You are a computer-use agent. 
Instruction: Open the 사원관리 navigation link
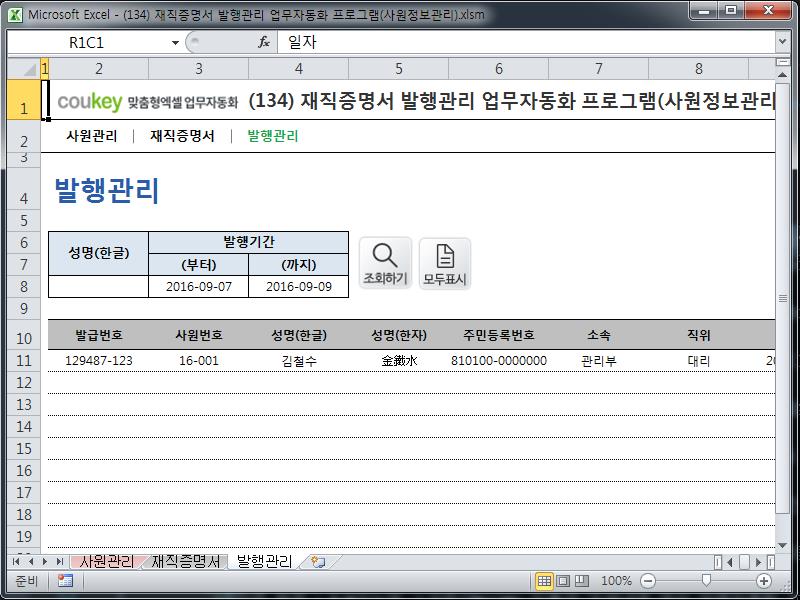92,136
